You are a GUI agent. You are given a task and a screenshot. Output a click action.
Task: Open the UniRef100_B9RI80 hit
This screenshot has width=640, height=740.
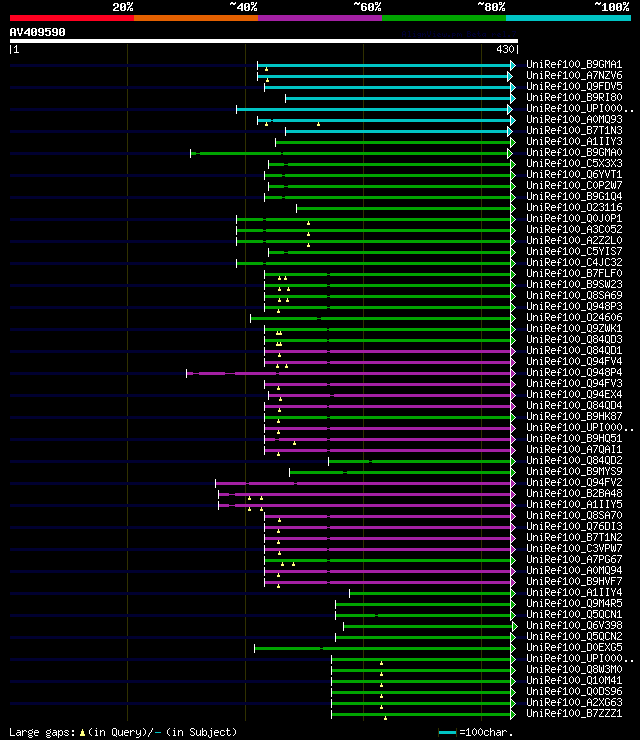pos(574,98)
